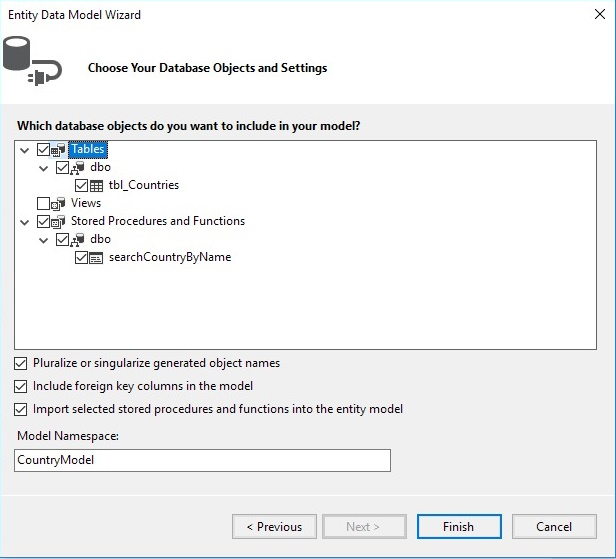Click the Model Namespace text field
Image resolution: width=616 pixels, height=559 pixels.
tap(203, 460)
